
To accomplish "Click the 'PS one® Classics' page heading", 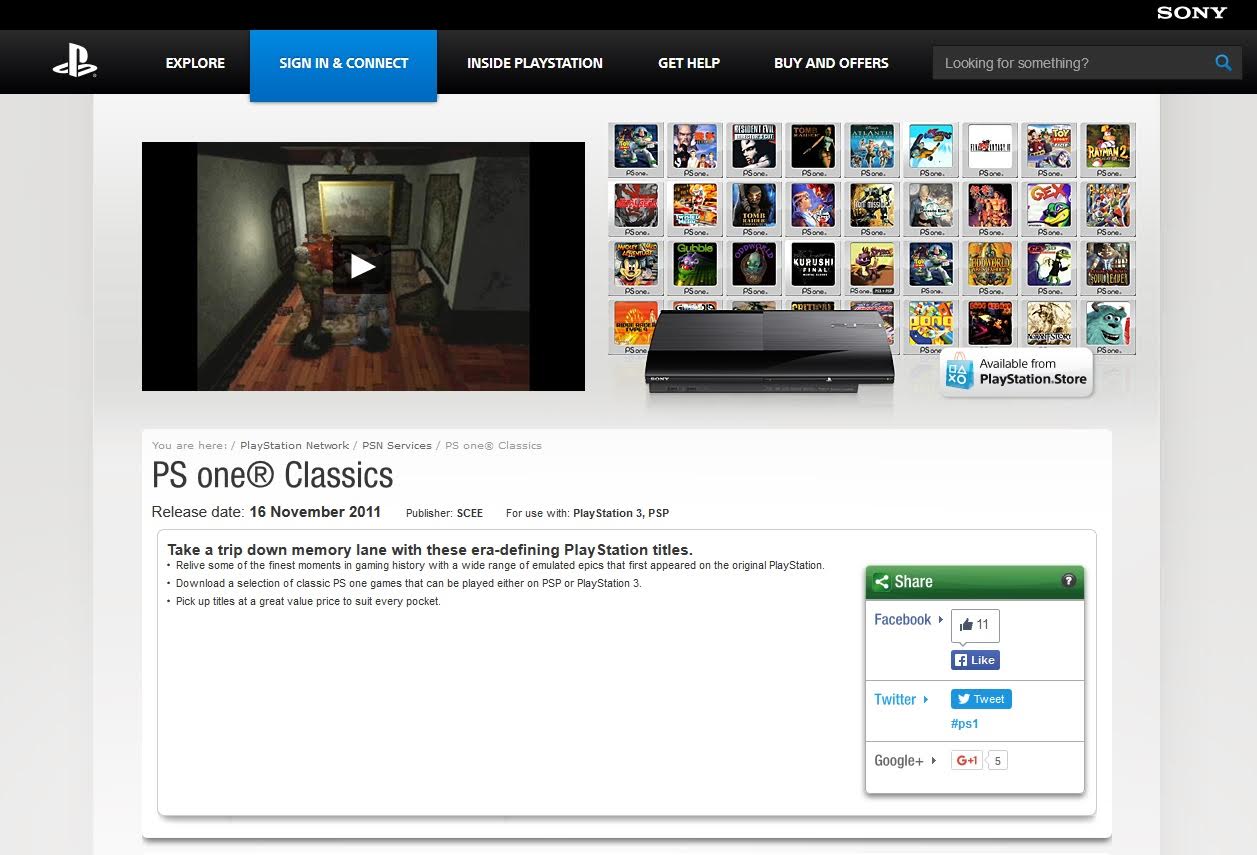I will [x=273, y=475].
